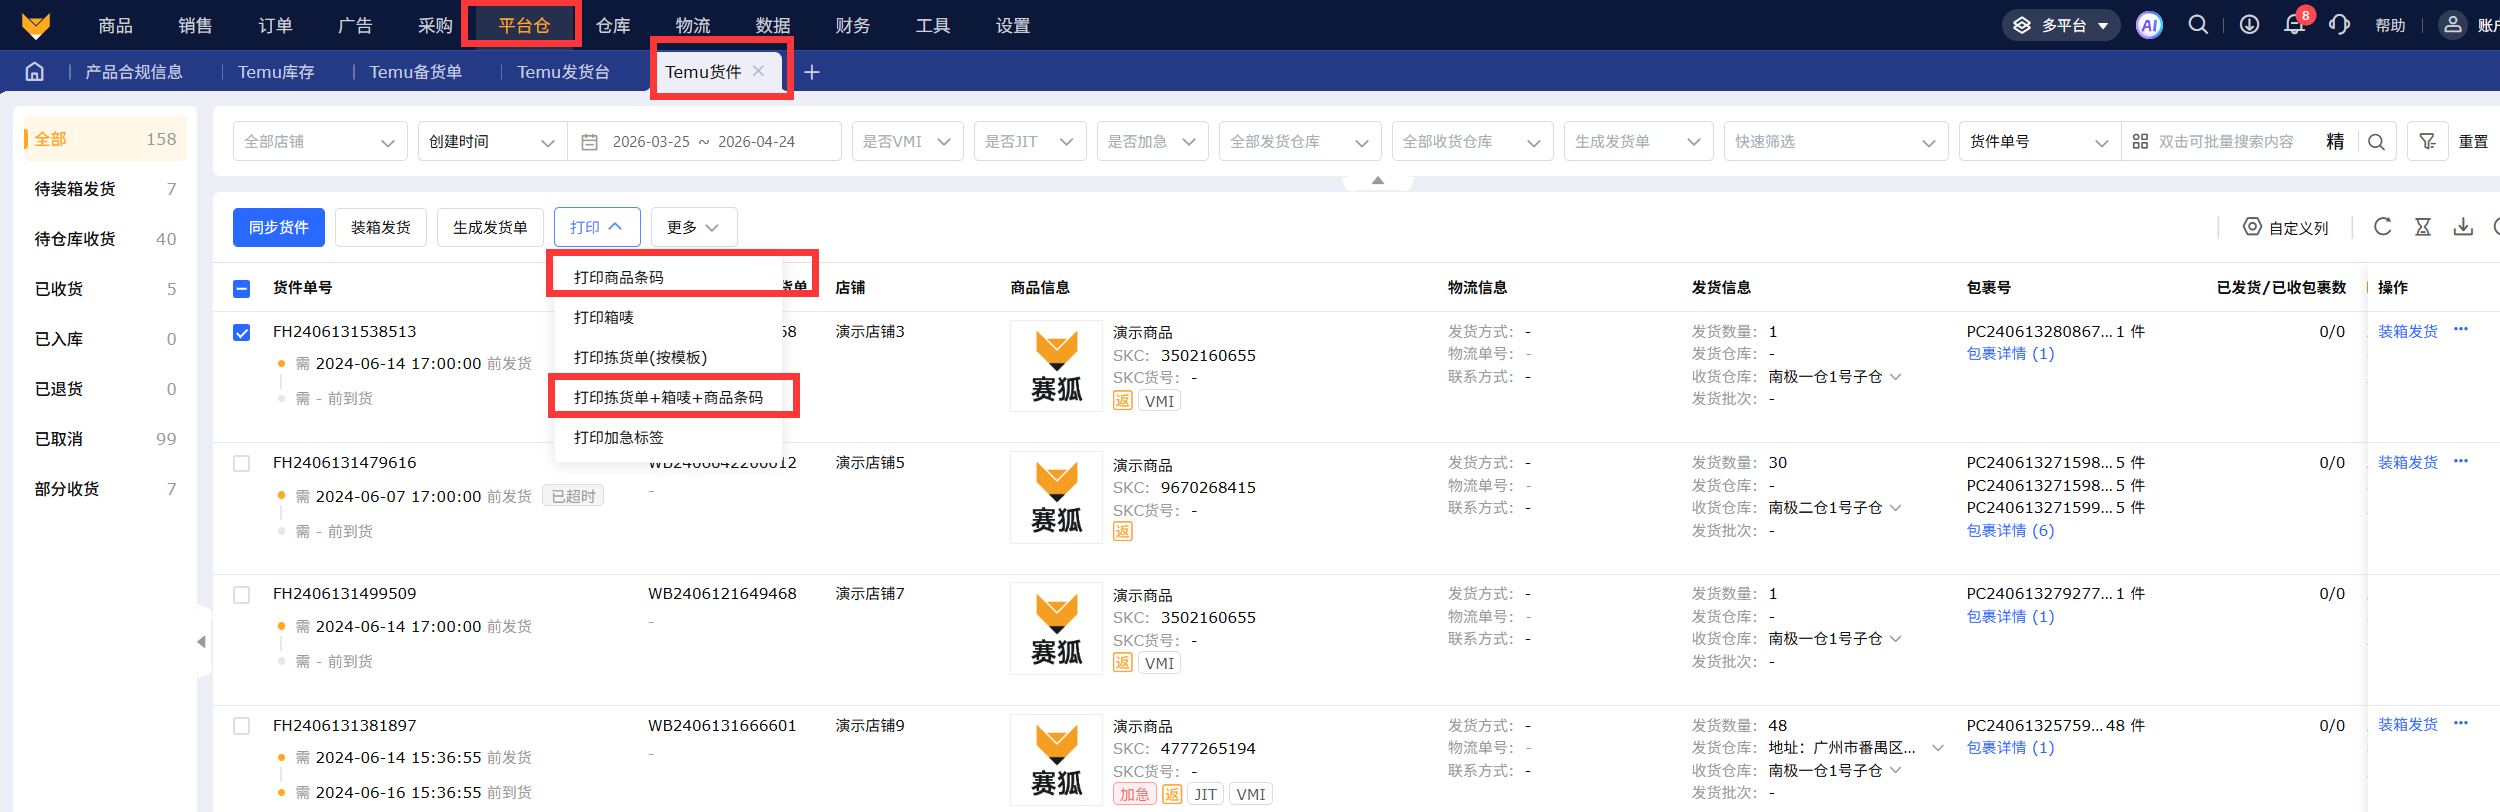Check the row FH2406131381897 checkbox
Image resolution: width=2500 pixels, height=812 pixels.
(241, 726)
